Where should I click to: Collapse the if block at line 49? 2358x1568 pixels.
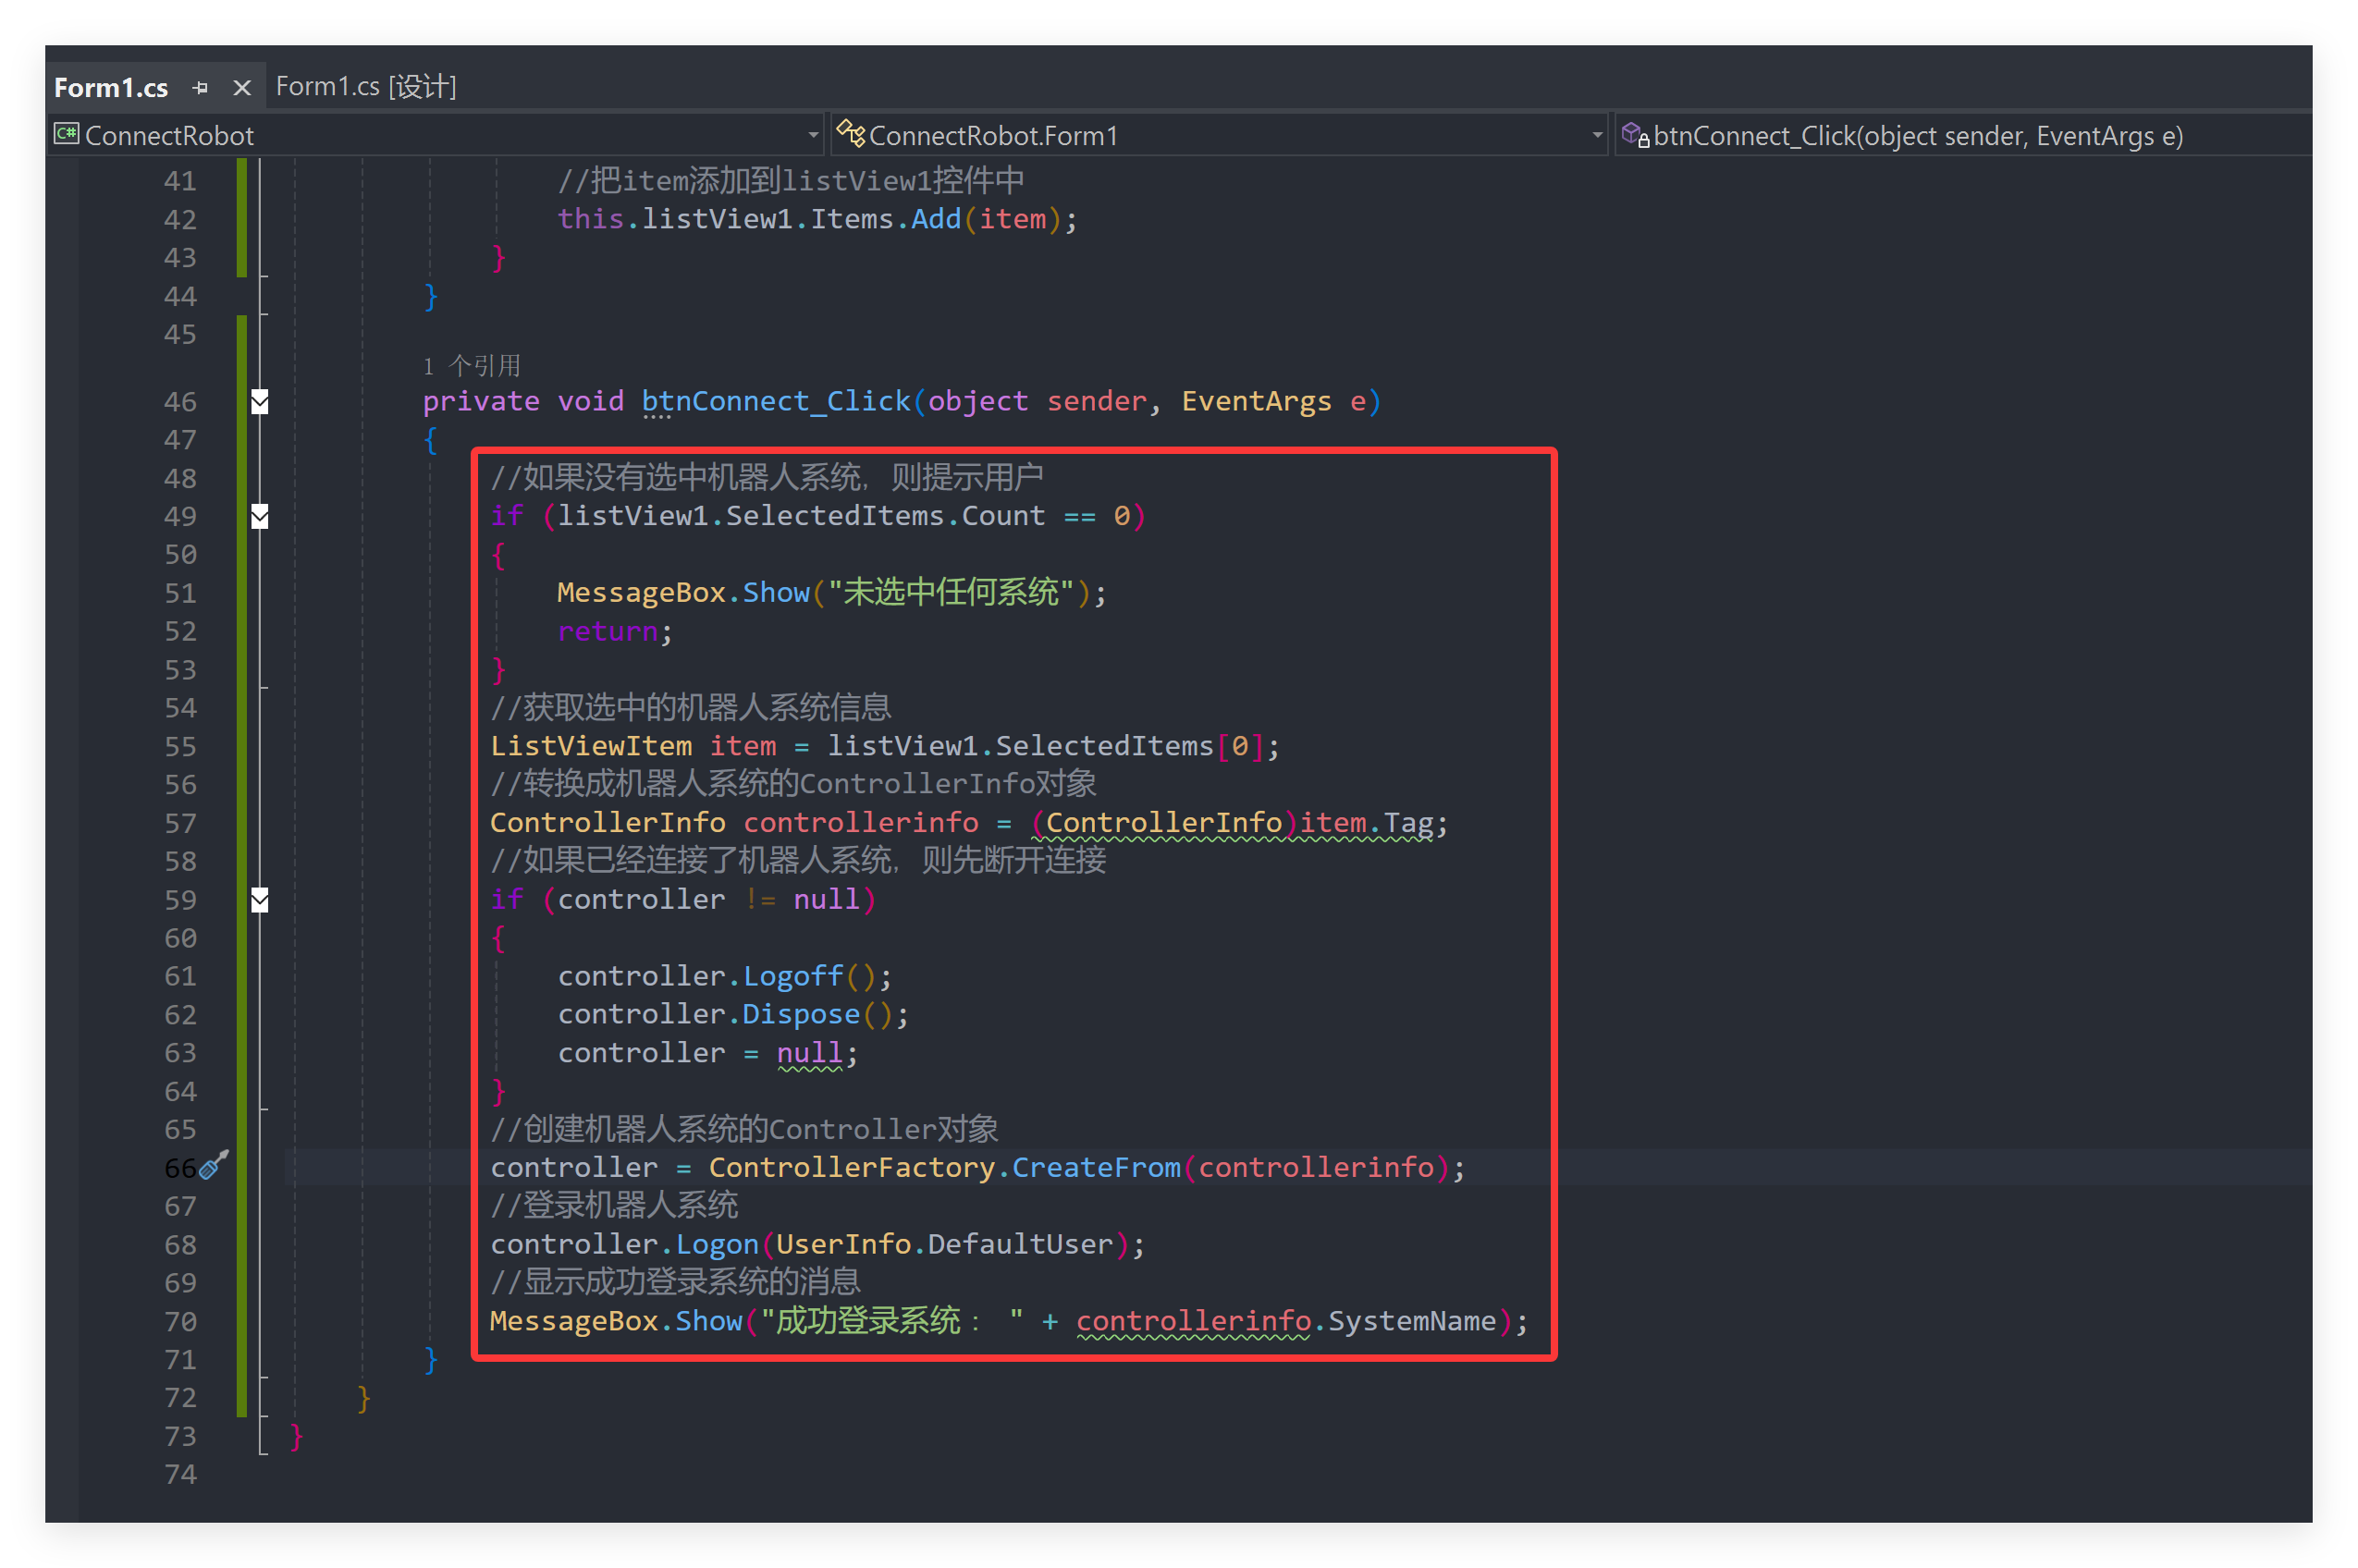click(x=260, y=517)
